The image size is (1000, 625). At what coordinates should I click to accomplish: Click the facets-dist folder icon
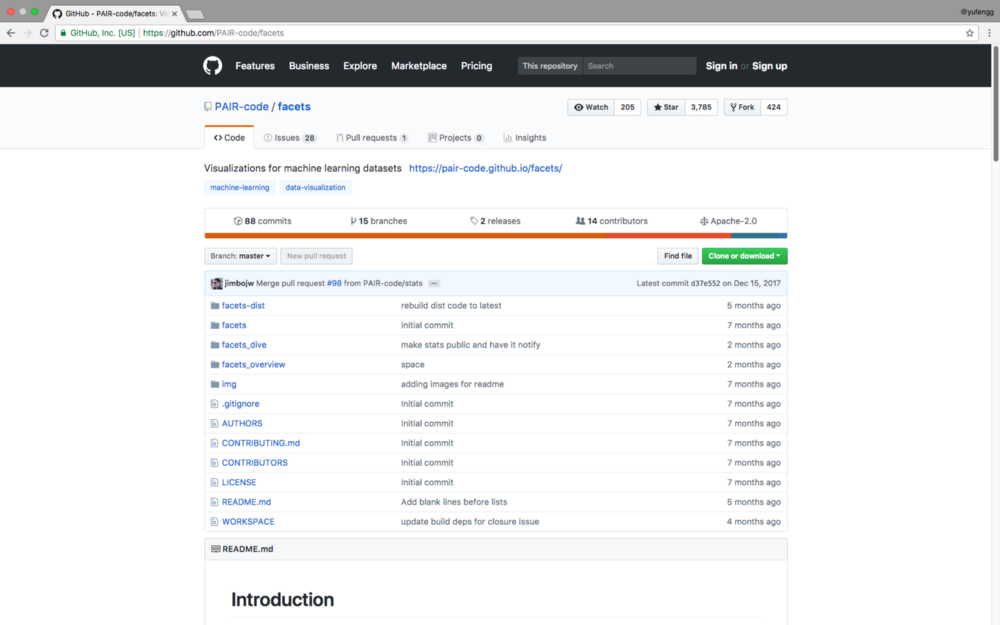click(214, 306)
